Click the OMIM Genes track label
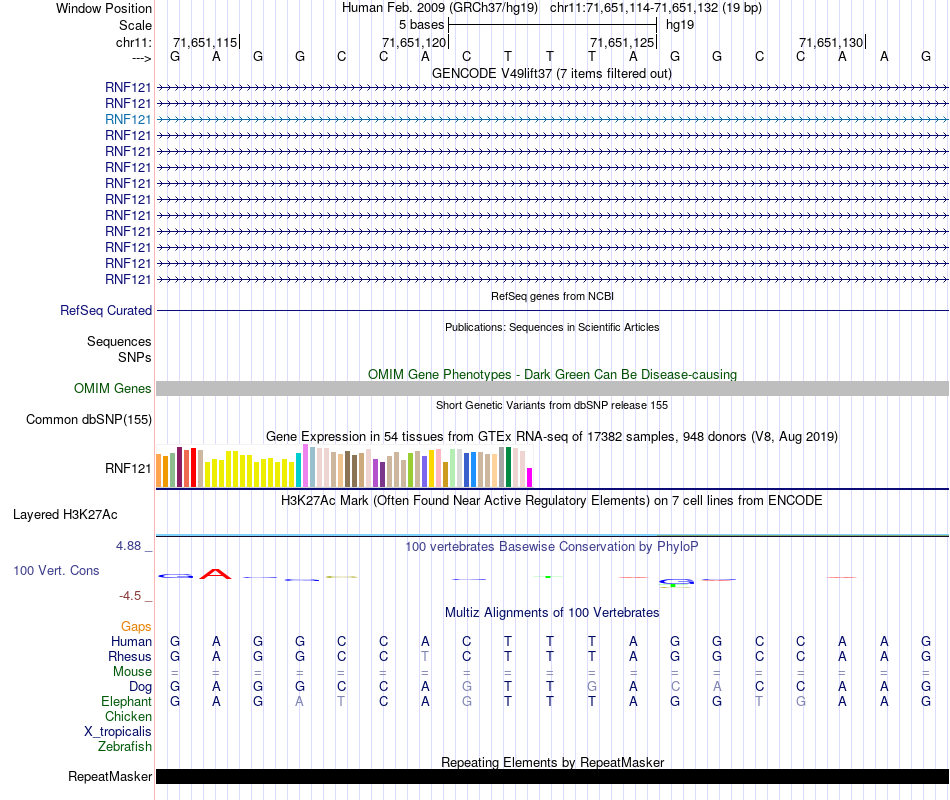This screenshot has height=800, width=950. coord(113,389)
